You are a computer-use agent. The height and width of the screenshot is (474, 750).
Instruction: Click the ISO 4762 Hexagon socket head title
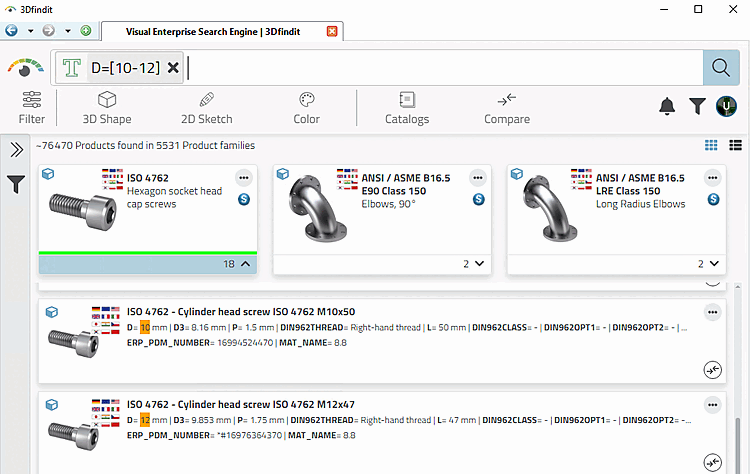175,191
